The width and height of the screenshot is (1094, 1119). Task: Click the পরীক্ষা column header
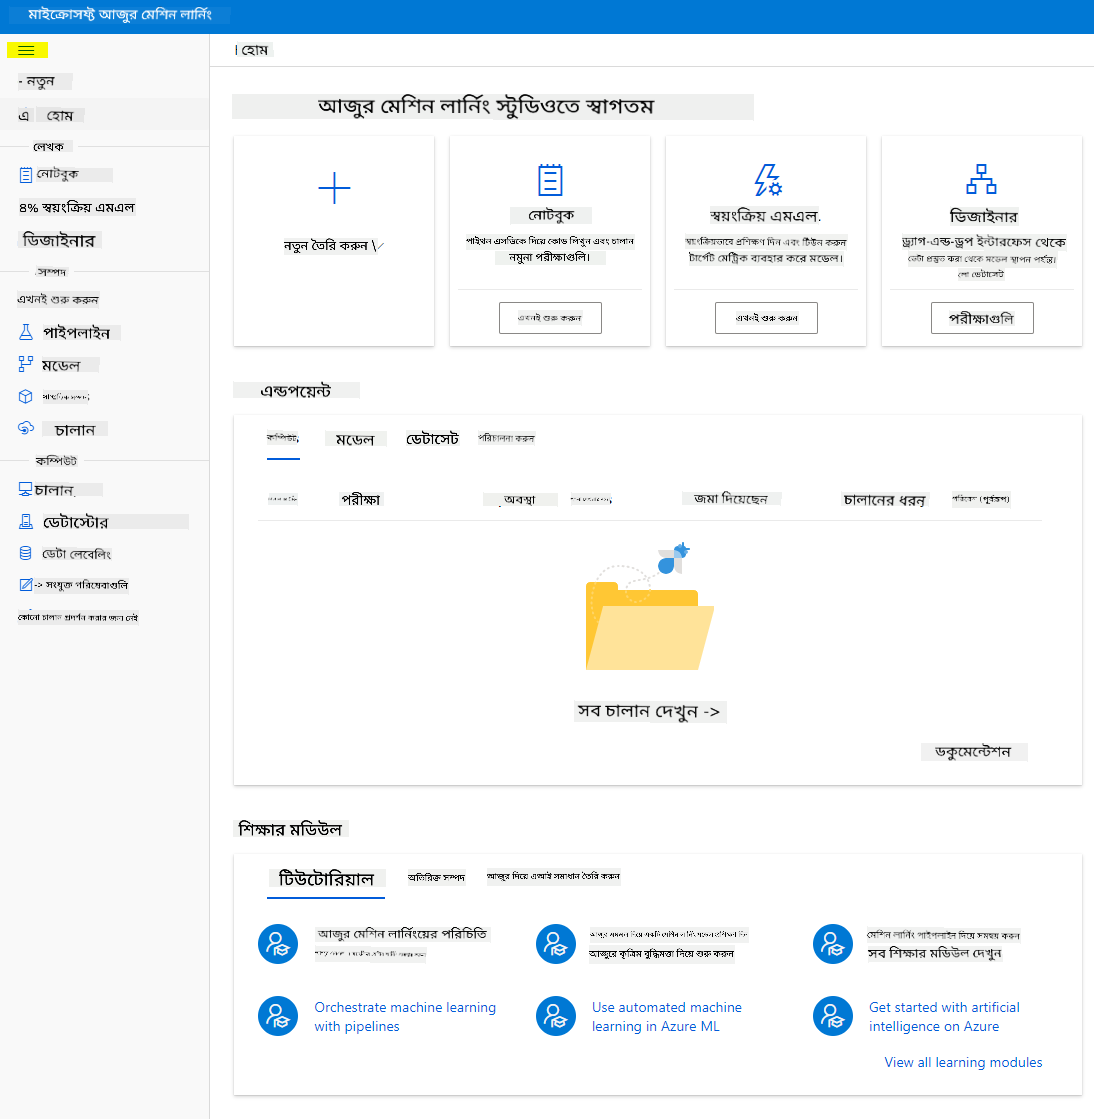point(361,500)
